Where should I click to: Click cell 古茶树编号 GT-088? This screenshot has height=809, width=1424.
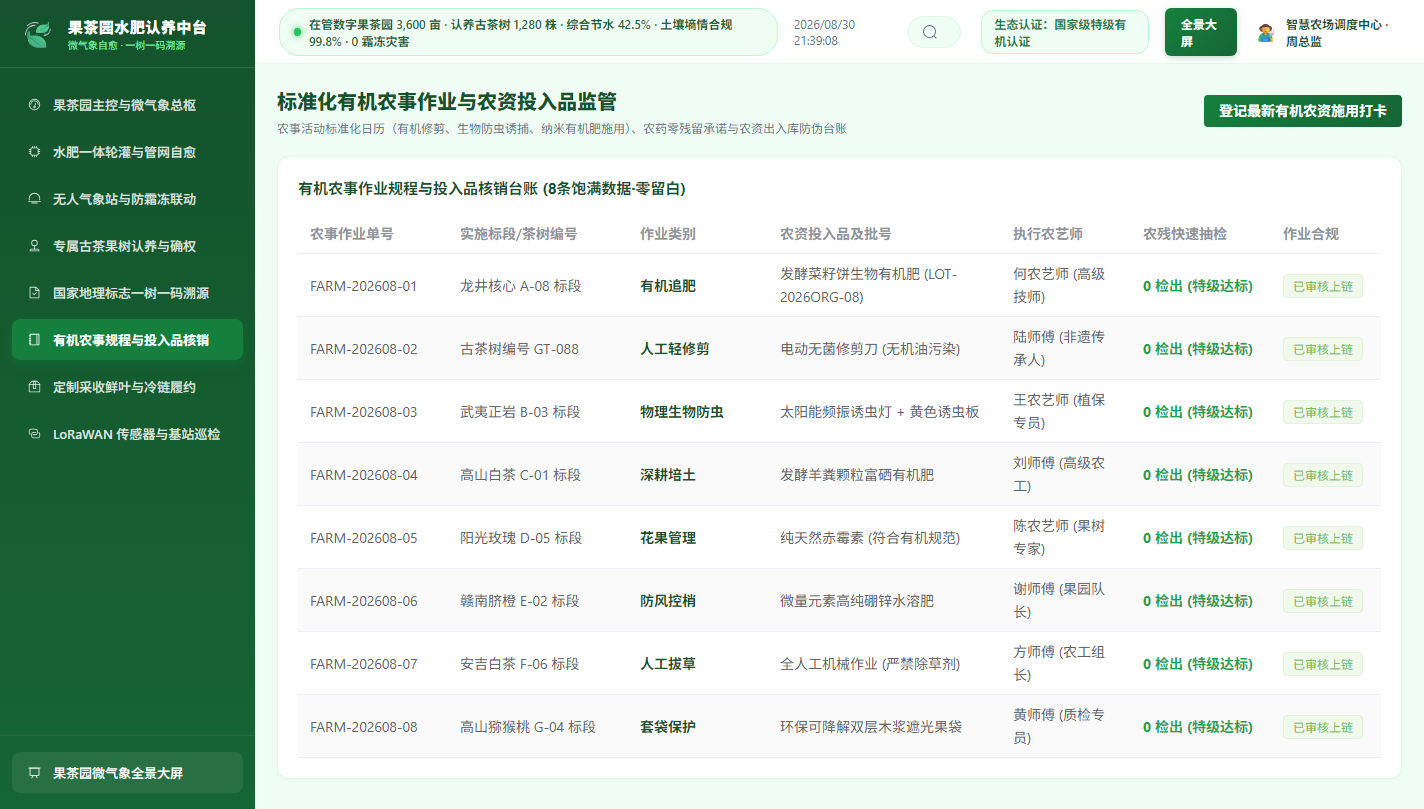coord(519,349)
